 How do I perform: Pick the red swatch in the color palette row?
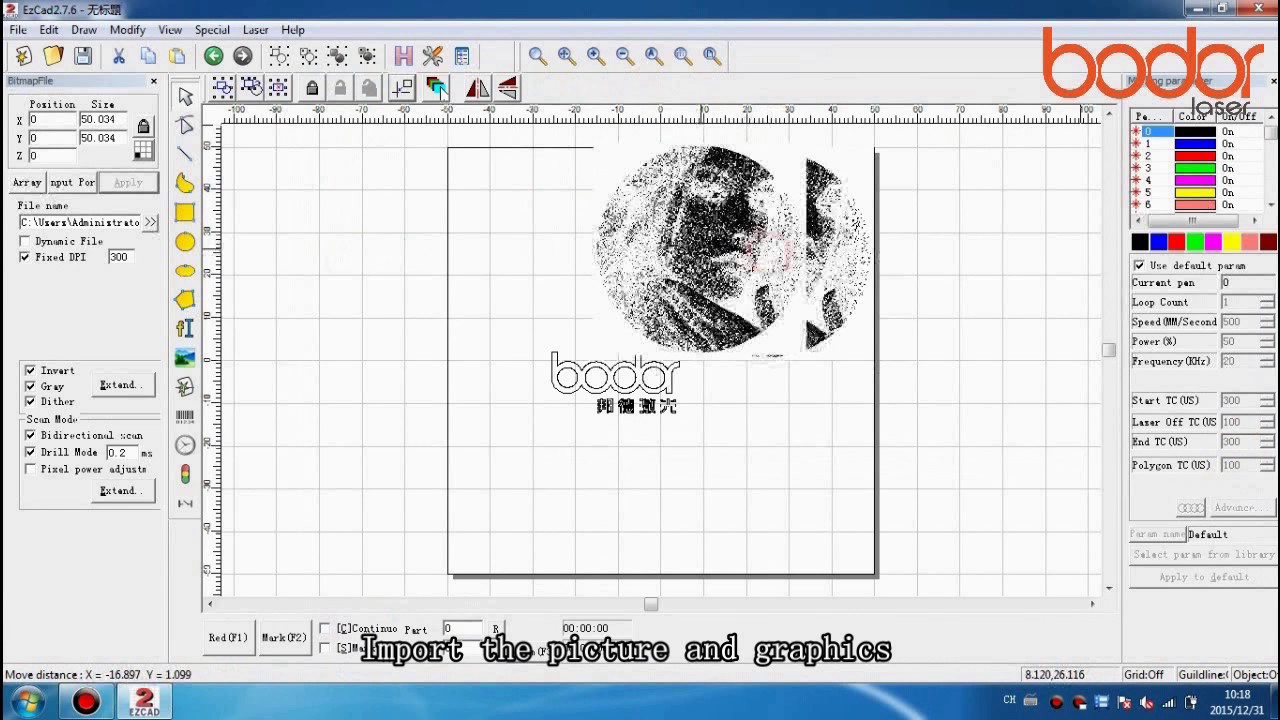tap(1176, 242)
